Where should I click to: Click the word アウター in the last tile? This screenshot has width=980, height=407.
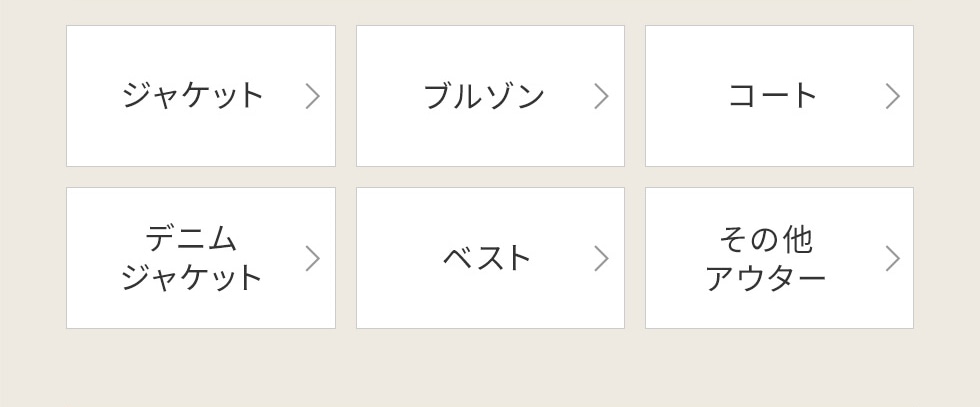pyautogui.click(x=765, y=278)
